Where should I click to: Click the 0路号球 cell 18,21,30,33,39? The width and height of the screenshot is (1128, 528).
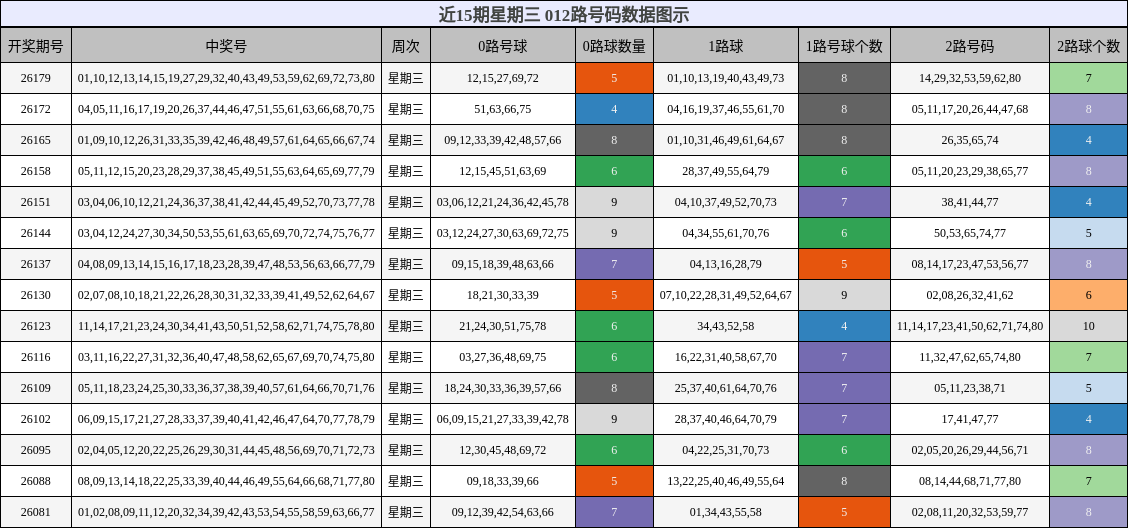(x=503, y=295)
